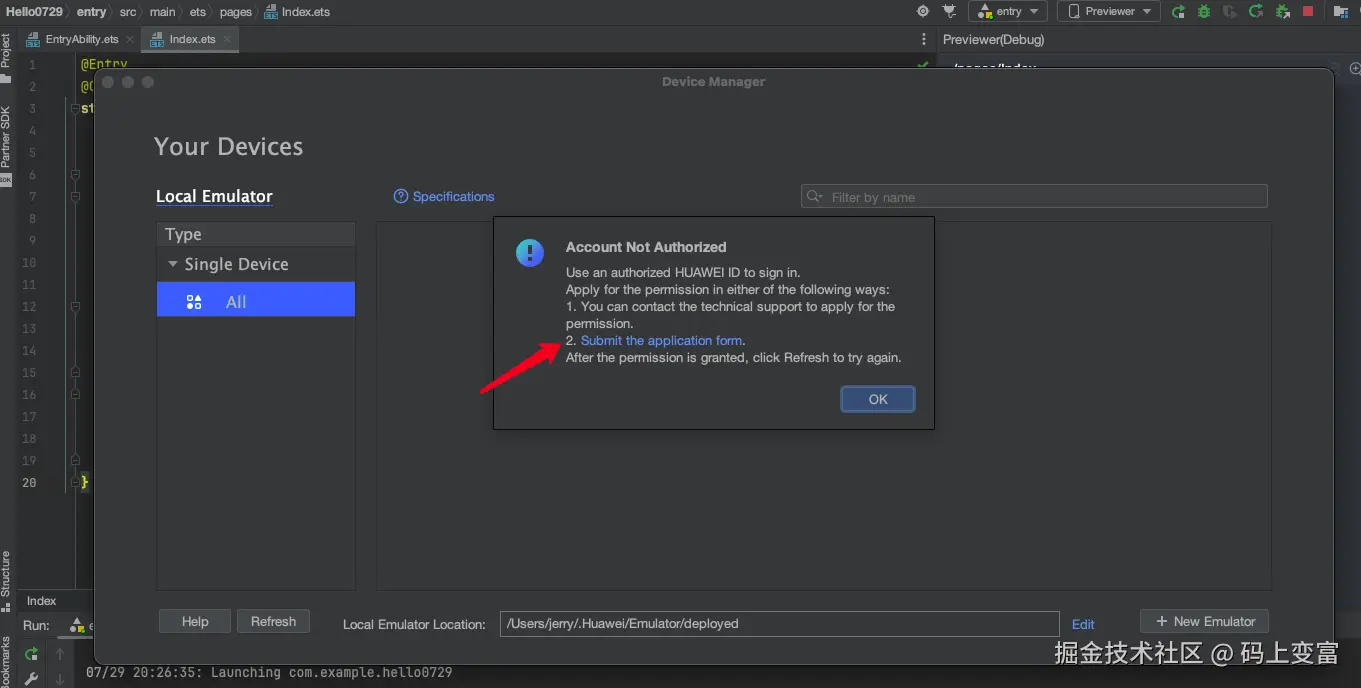Close the Index.ets editor tab

pos(227,40)
